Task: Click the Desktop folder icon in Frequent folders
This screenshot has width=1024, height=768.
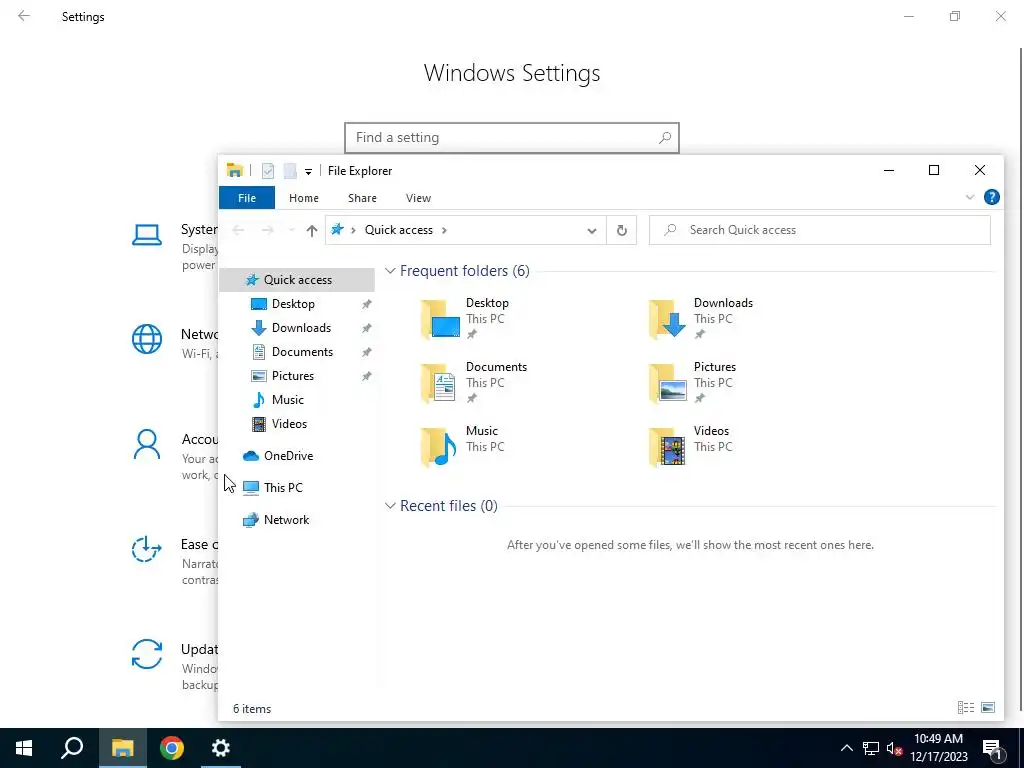Action: pos(440,319)
